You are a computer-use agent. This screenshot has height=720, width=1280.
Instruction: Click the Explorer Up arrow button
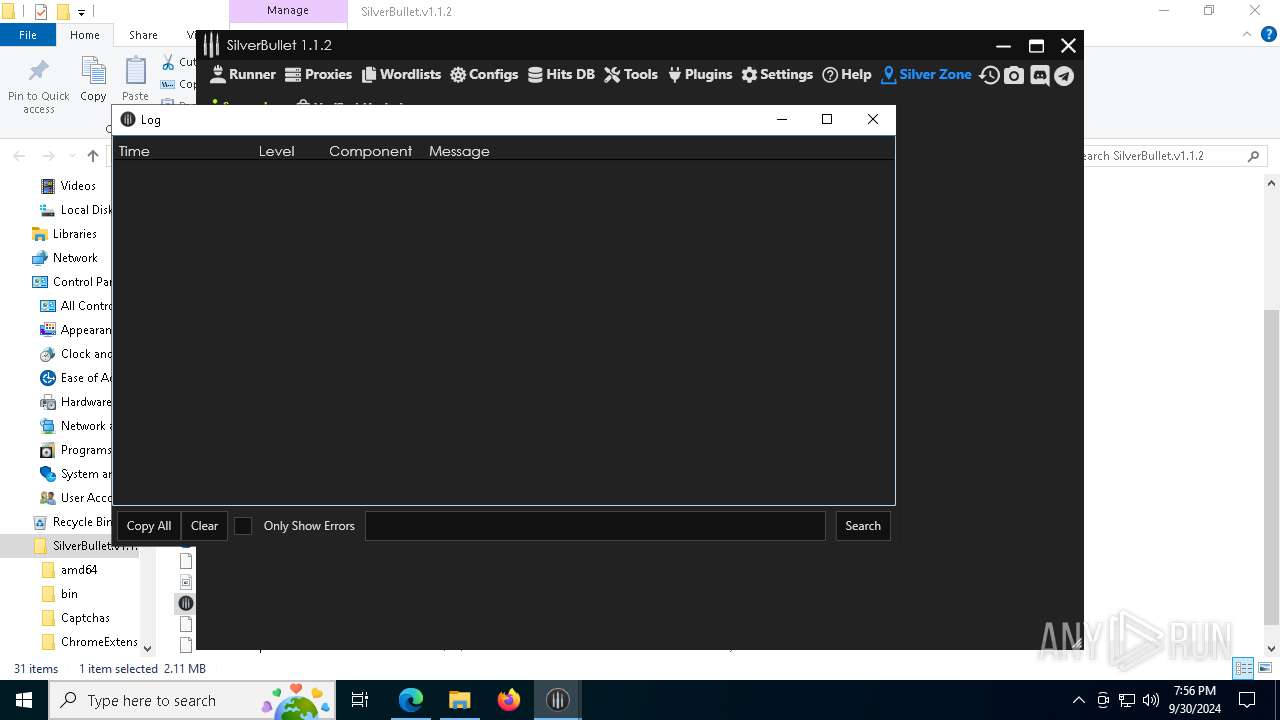(x=93, y=156)
